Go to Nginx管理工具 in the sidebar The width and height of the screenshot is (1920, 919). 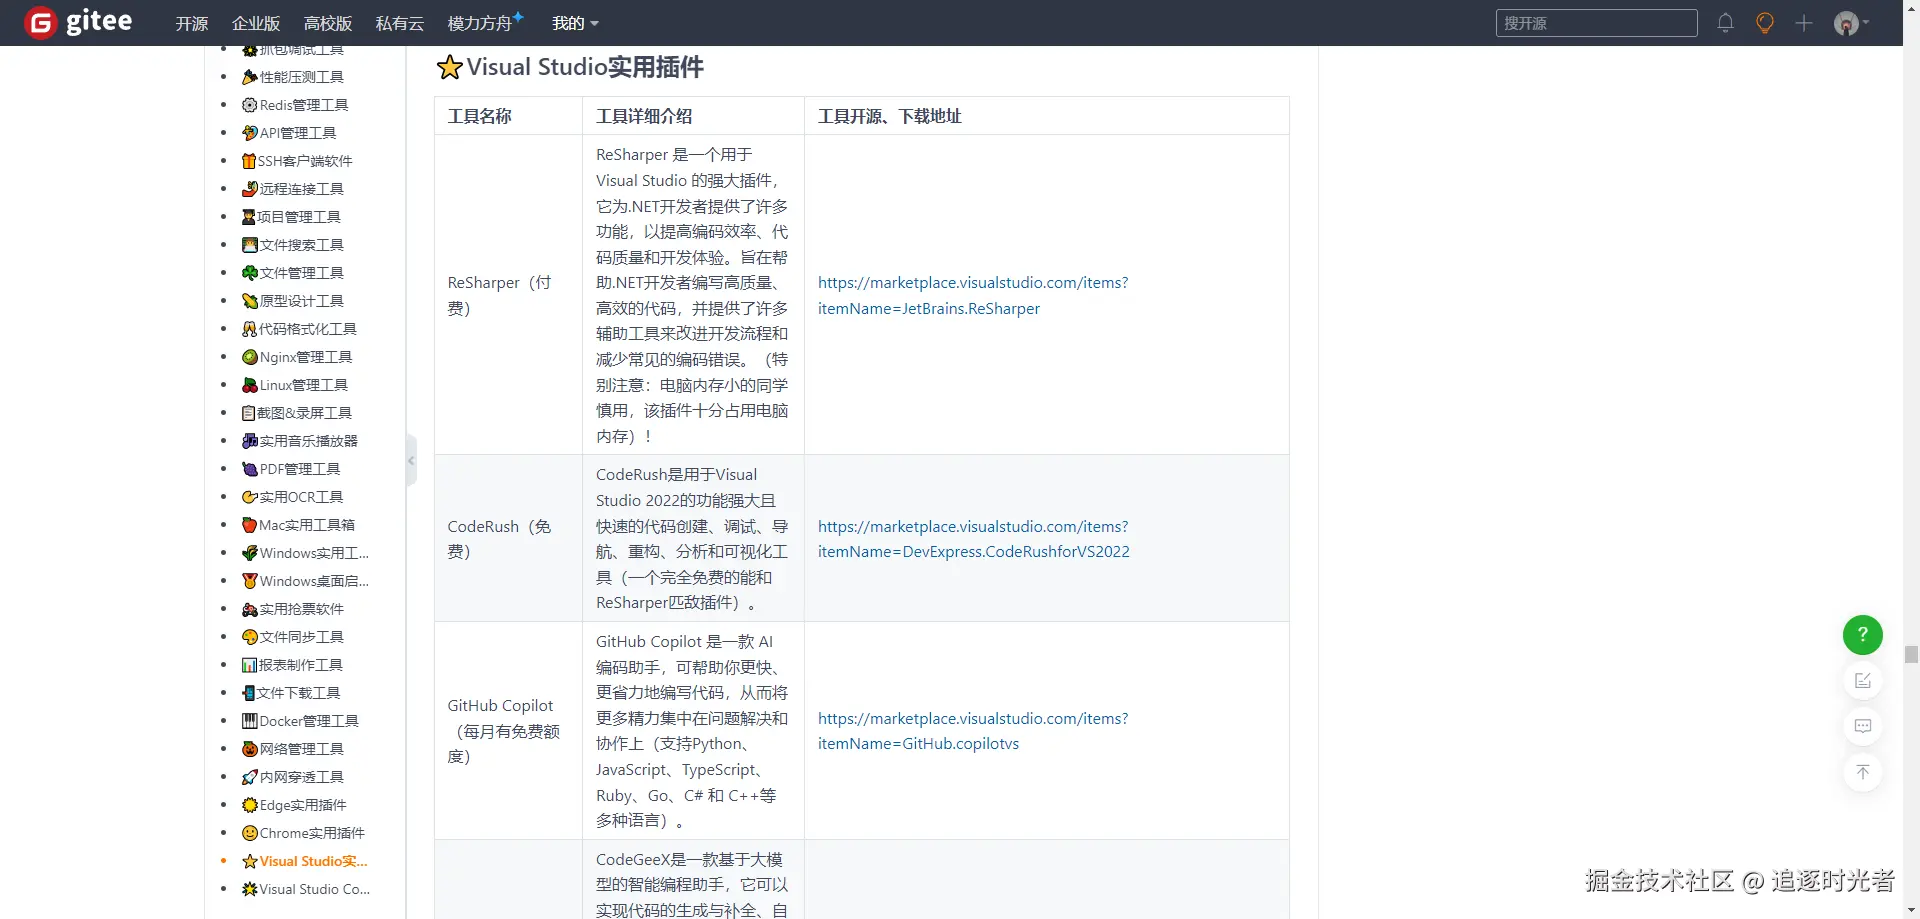[x=297, y=357]
